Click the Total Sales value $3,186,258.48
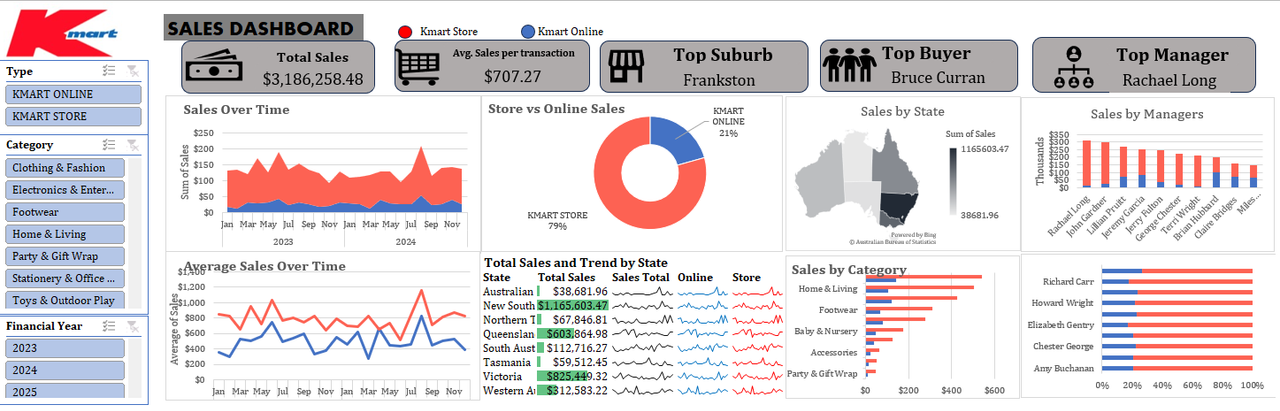 [313, 78]
